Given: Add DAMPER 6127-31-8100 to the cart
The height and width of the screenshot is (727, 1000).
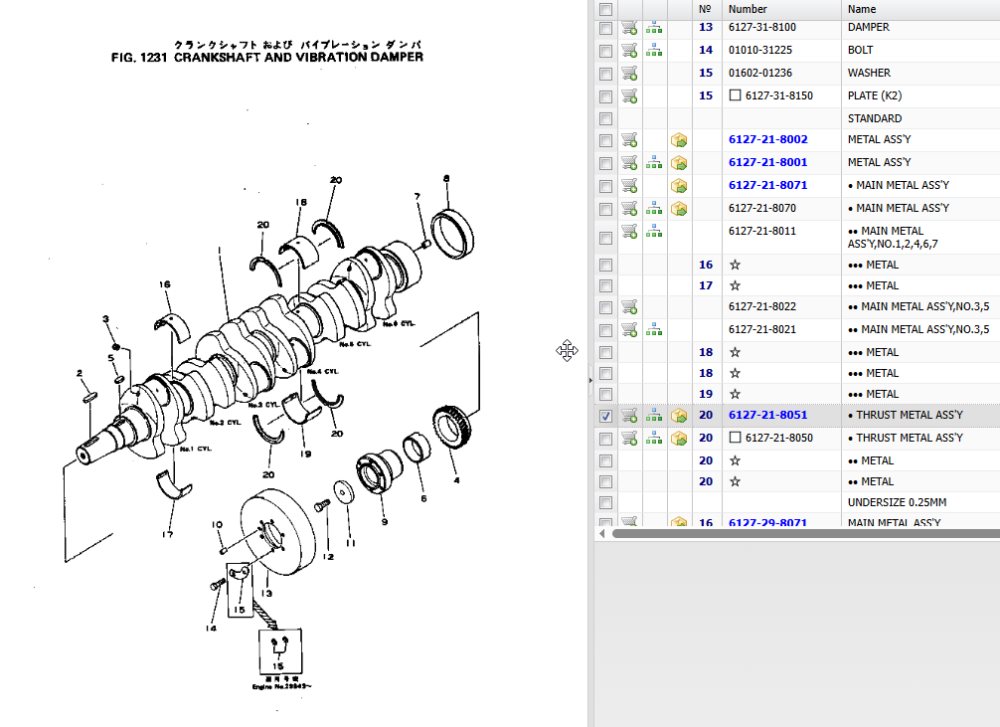Looking at the screenshot, I should (629, 27).
